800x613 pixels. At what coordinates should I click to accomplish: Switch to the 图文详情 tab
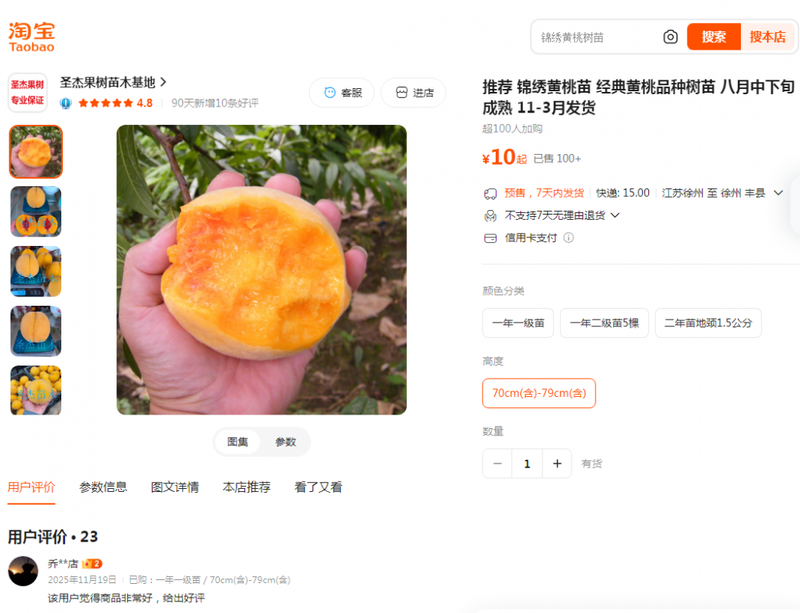tap(175, 487)
